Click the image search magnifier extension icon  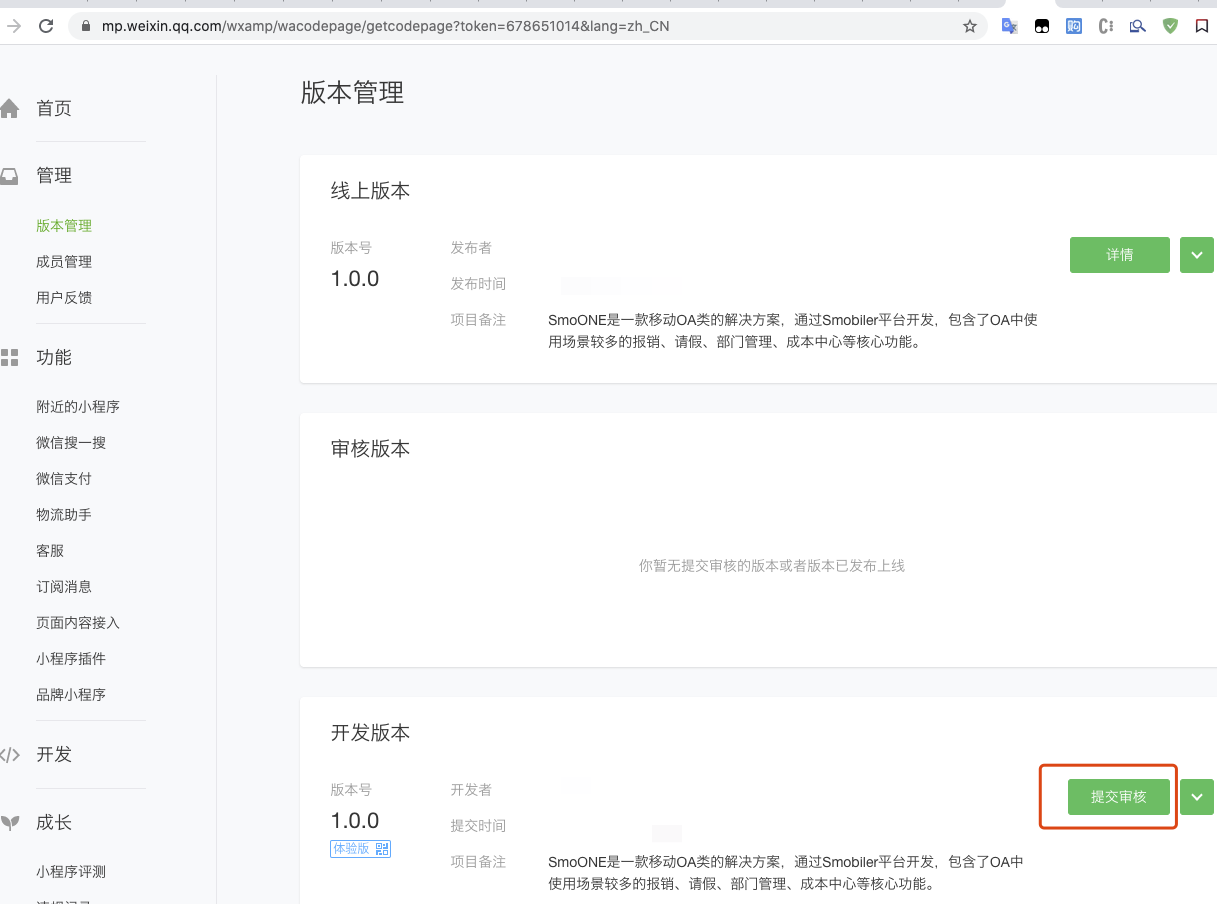click(1138, 27)
